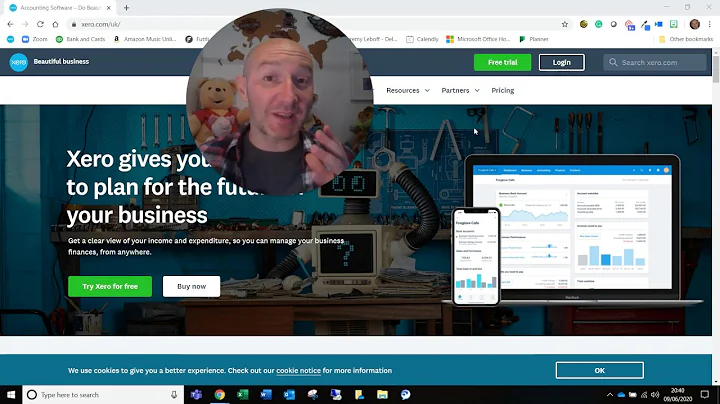This screenshot has width=720, height=404.
Task: Dismiss cookie banner with OK
Action: click(x=600, y=370)
